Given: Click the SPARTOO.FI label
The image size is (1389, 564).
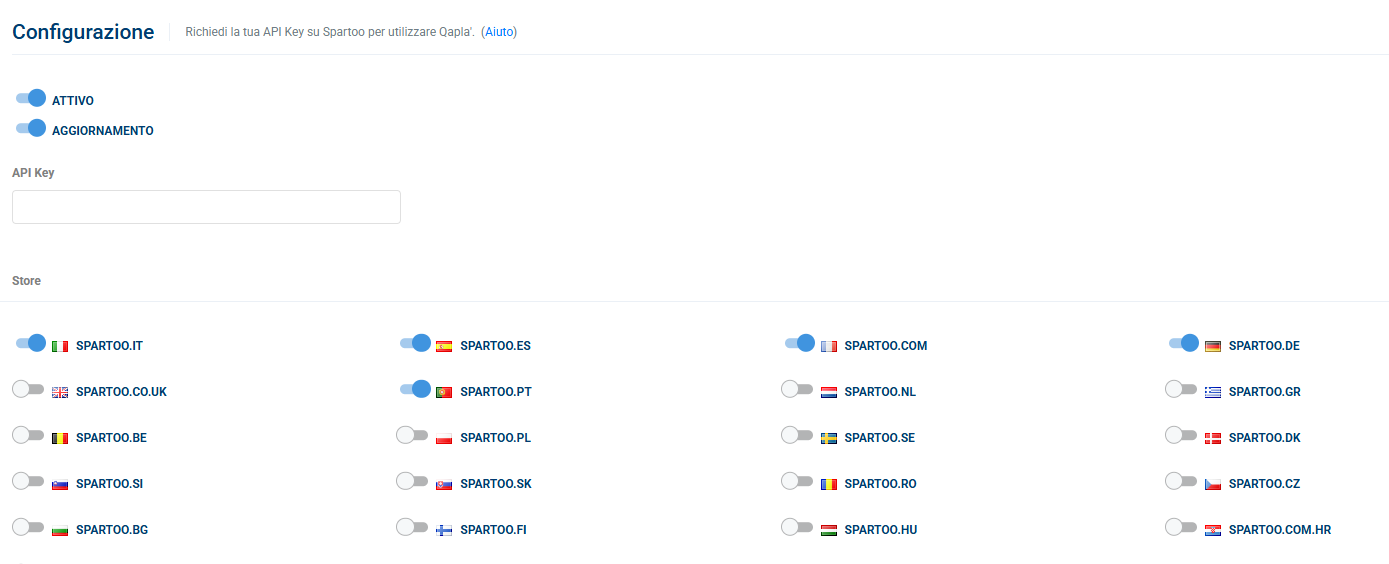Looking at the screenshot, I should coord(493,530).
